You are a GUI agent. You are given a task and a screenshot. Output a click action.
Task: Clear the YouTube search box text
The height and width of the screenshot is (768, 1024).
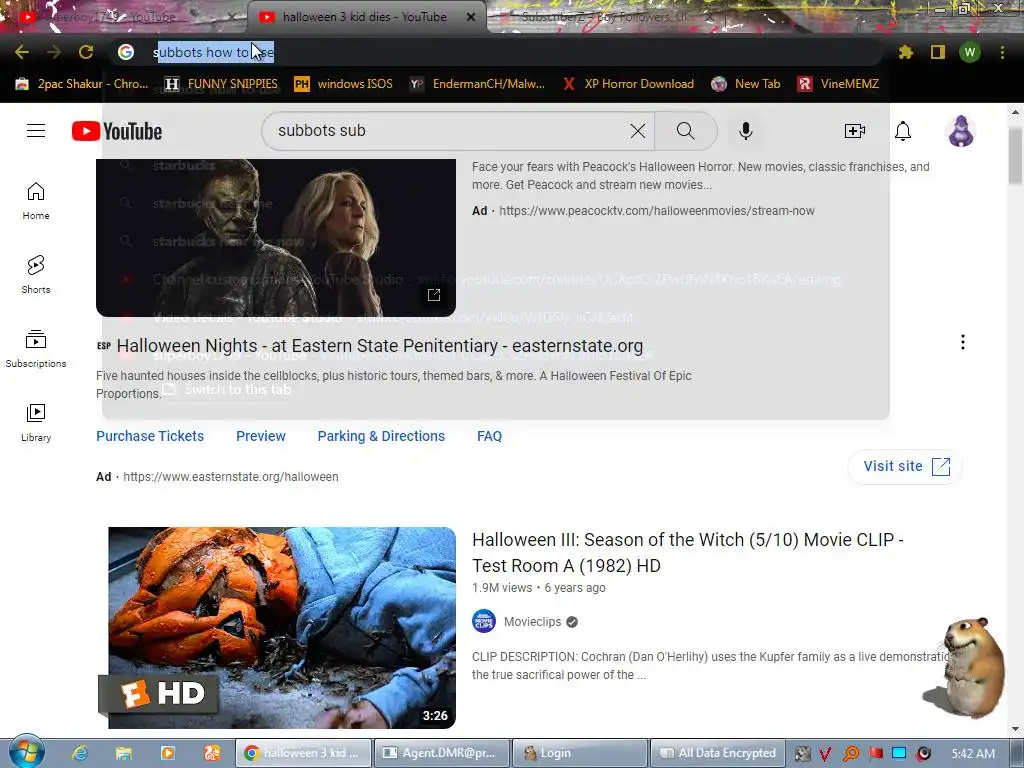click(637, 131)
